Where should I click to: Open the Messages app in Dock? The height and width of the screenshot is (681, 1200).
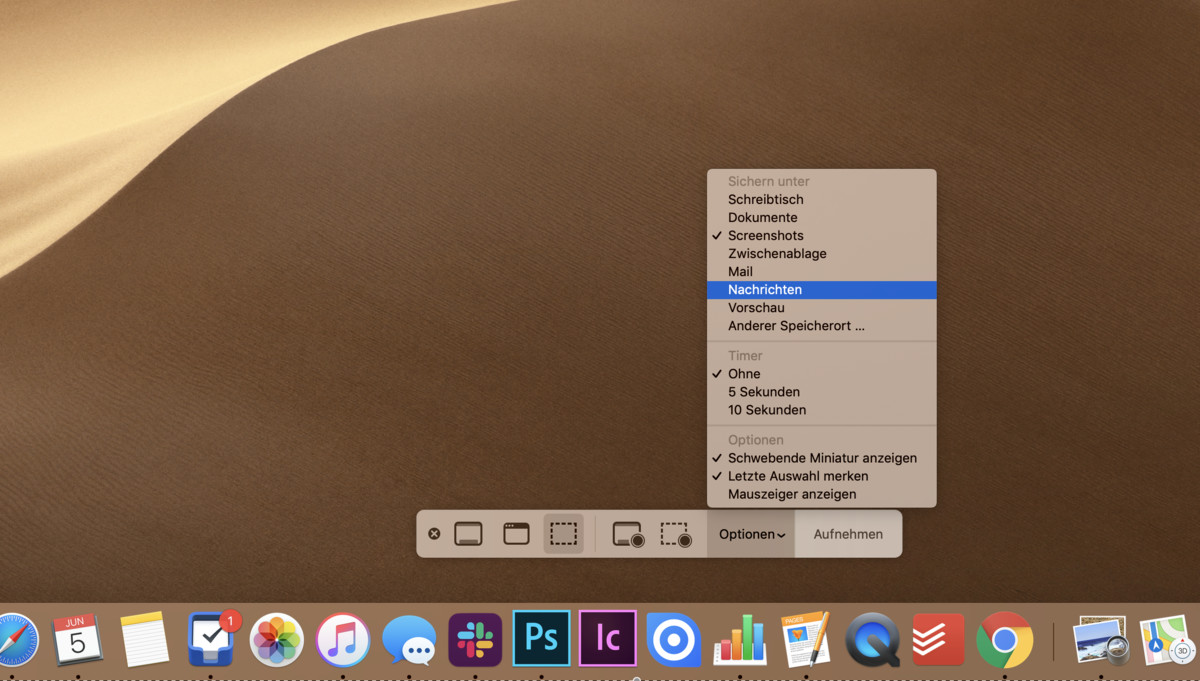click(409, 640)
